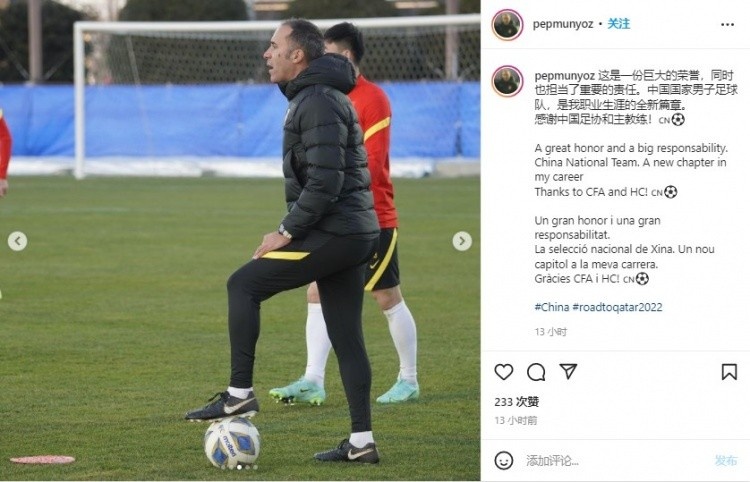Go to next photo with right arrow

[462, 241]
